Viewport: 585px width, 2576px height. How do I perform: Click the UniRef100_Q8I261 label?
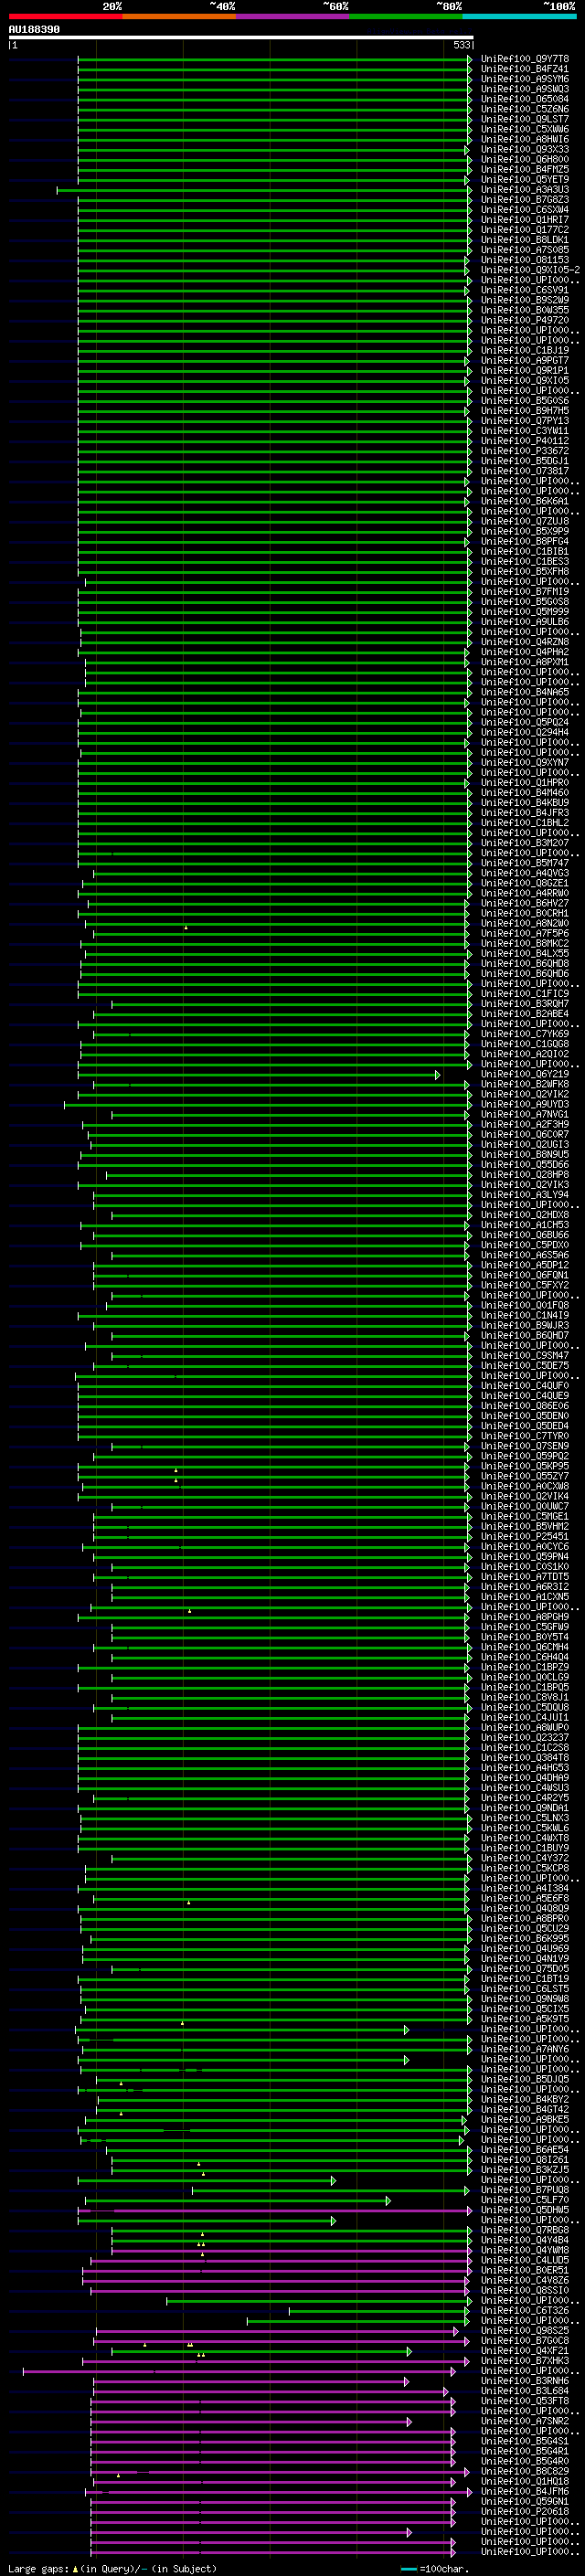pyautogui.click(x=524, y=2160)
